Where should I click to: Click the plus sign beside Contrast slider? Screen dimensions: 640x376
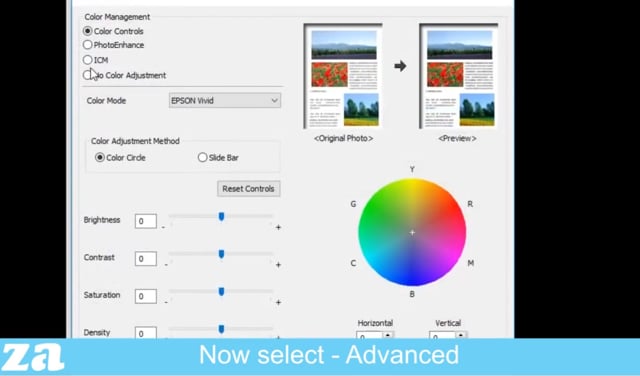[278, 265]
